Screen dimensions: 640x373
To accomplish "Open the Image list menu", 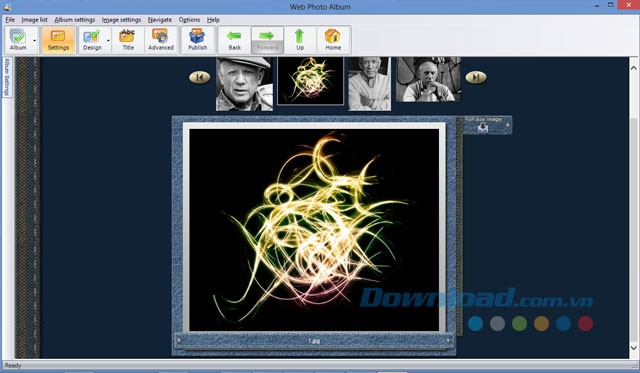I will coord(34,20).
